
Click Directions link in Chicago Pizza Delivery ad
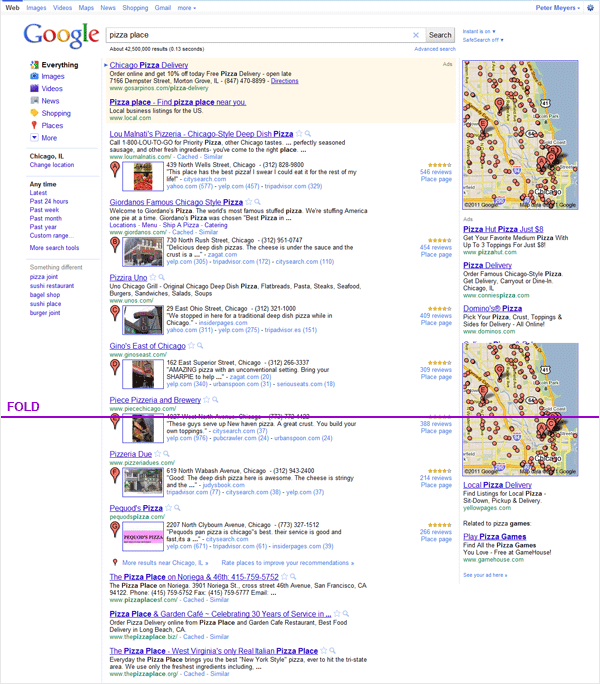click(285, 81)
